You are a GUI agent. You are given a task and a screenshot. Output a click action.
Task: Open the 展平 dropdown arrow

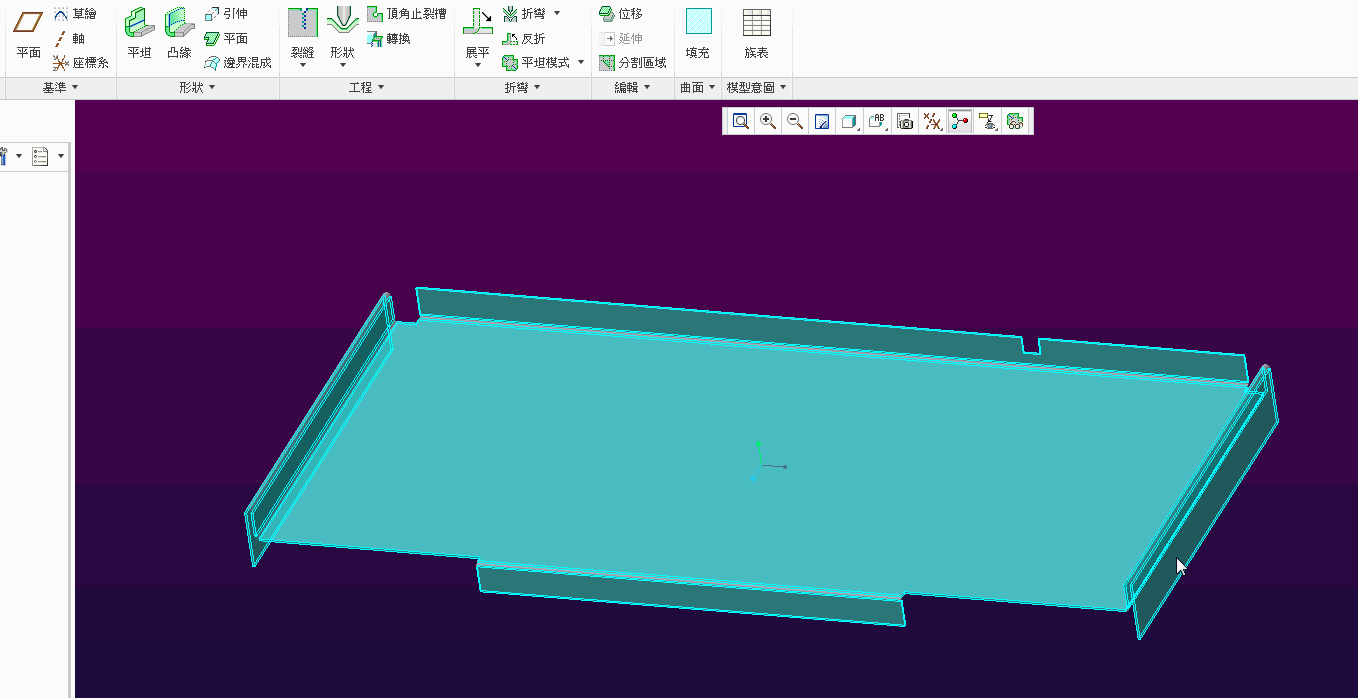478,65
